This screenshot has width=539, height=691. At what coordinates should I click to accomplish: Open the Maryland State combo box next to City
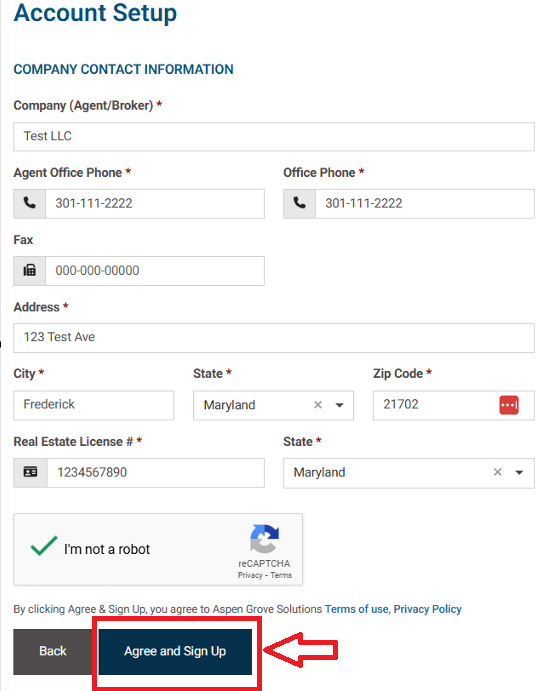(x=273, y=405)
